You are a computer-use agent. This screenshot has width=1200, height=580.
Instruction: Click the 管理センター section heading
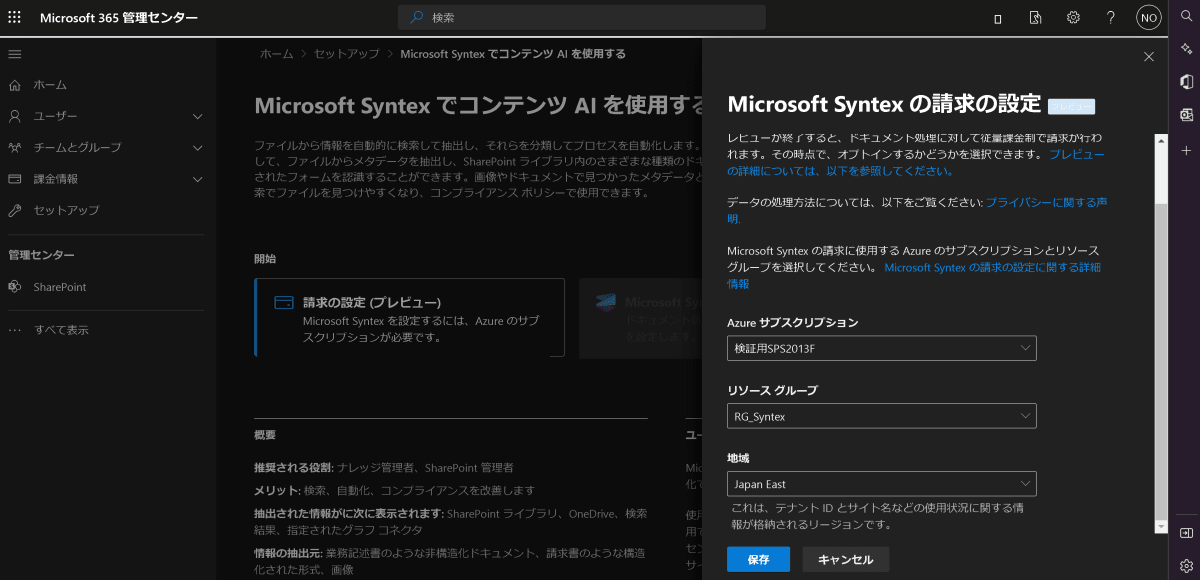pos(42,255)
